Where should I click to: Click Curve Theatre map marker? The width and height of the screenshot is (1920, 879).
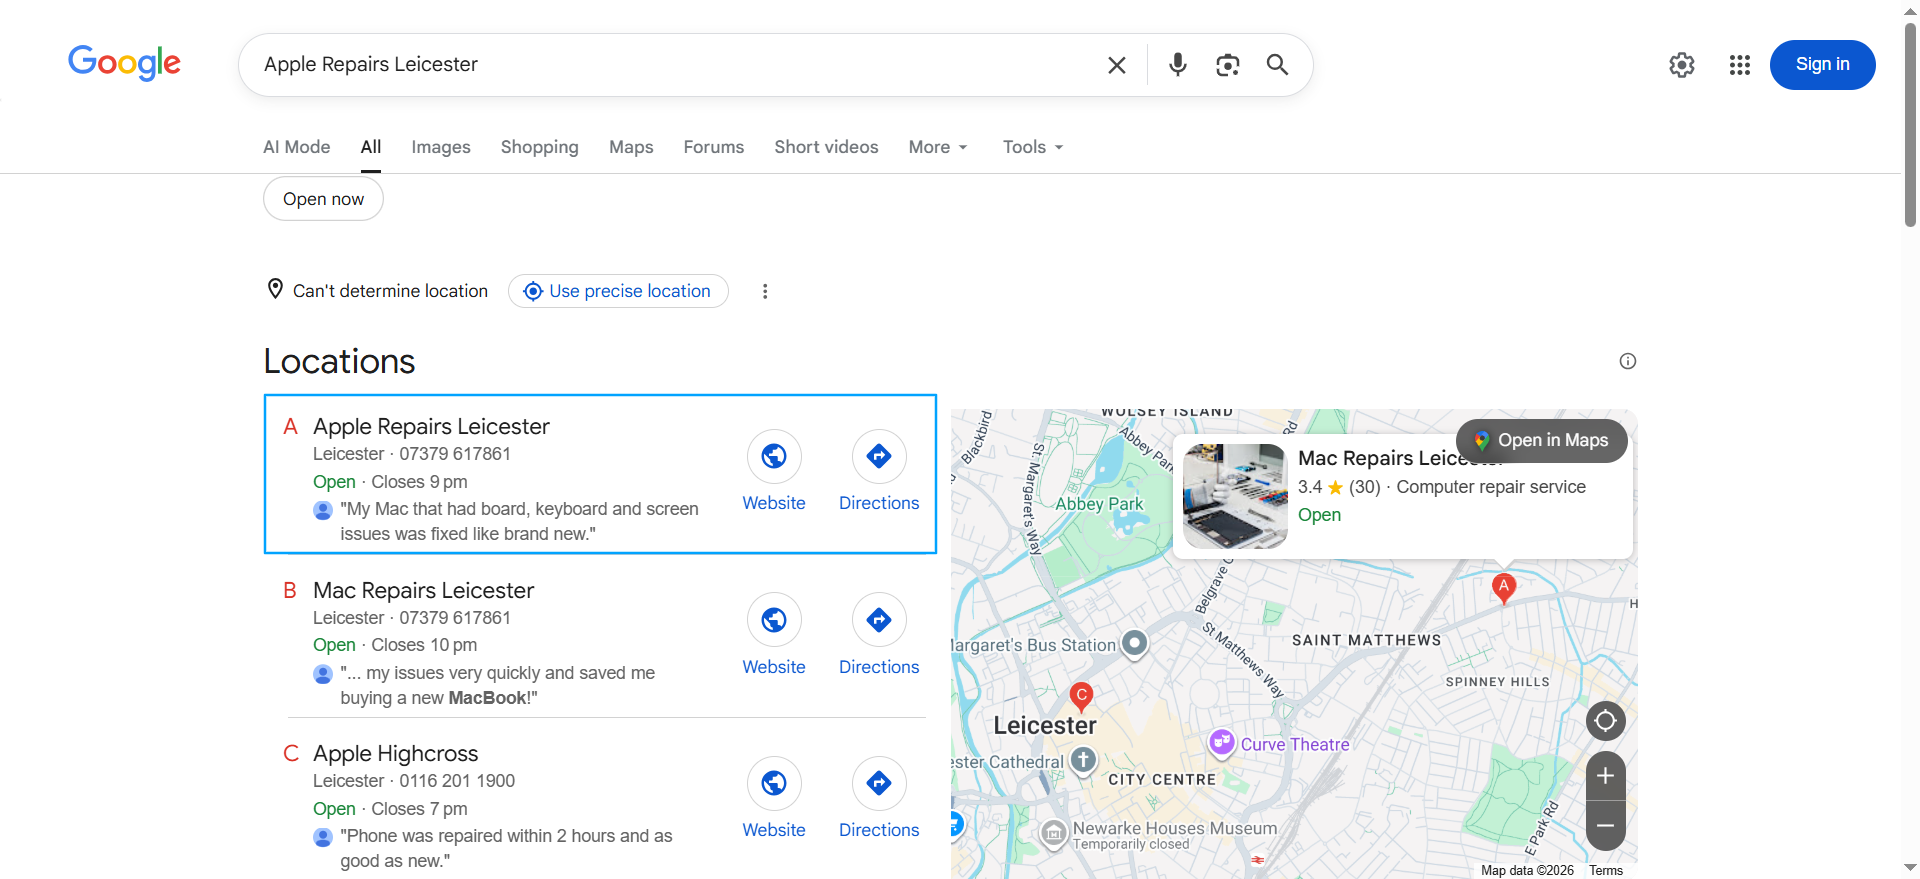coord(1221,743)
